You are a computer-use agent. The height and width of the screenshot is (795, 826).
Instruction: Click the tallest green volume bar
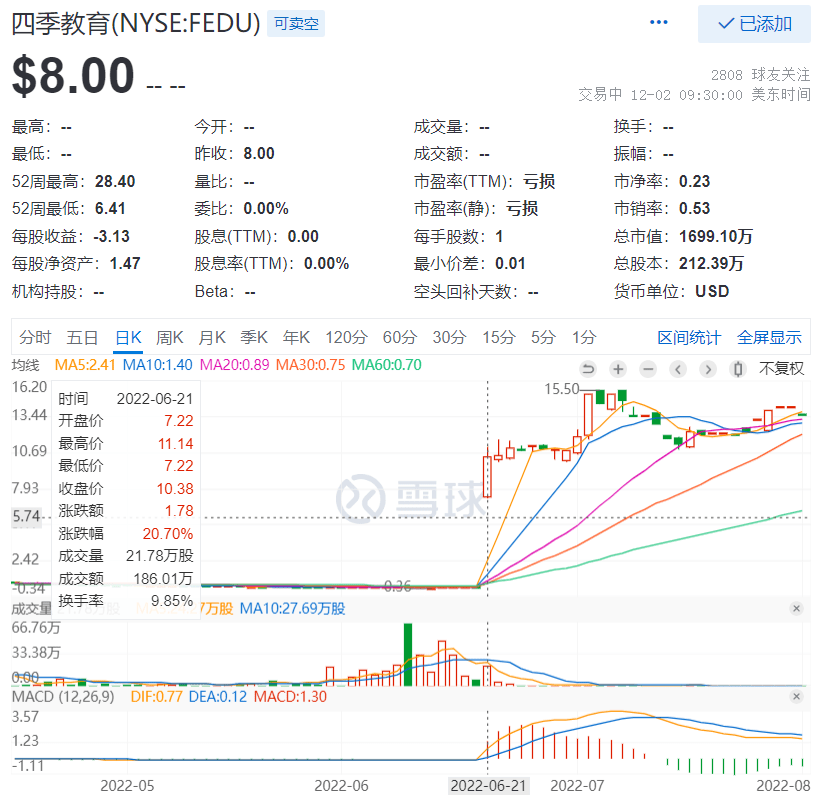point(408,654)
